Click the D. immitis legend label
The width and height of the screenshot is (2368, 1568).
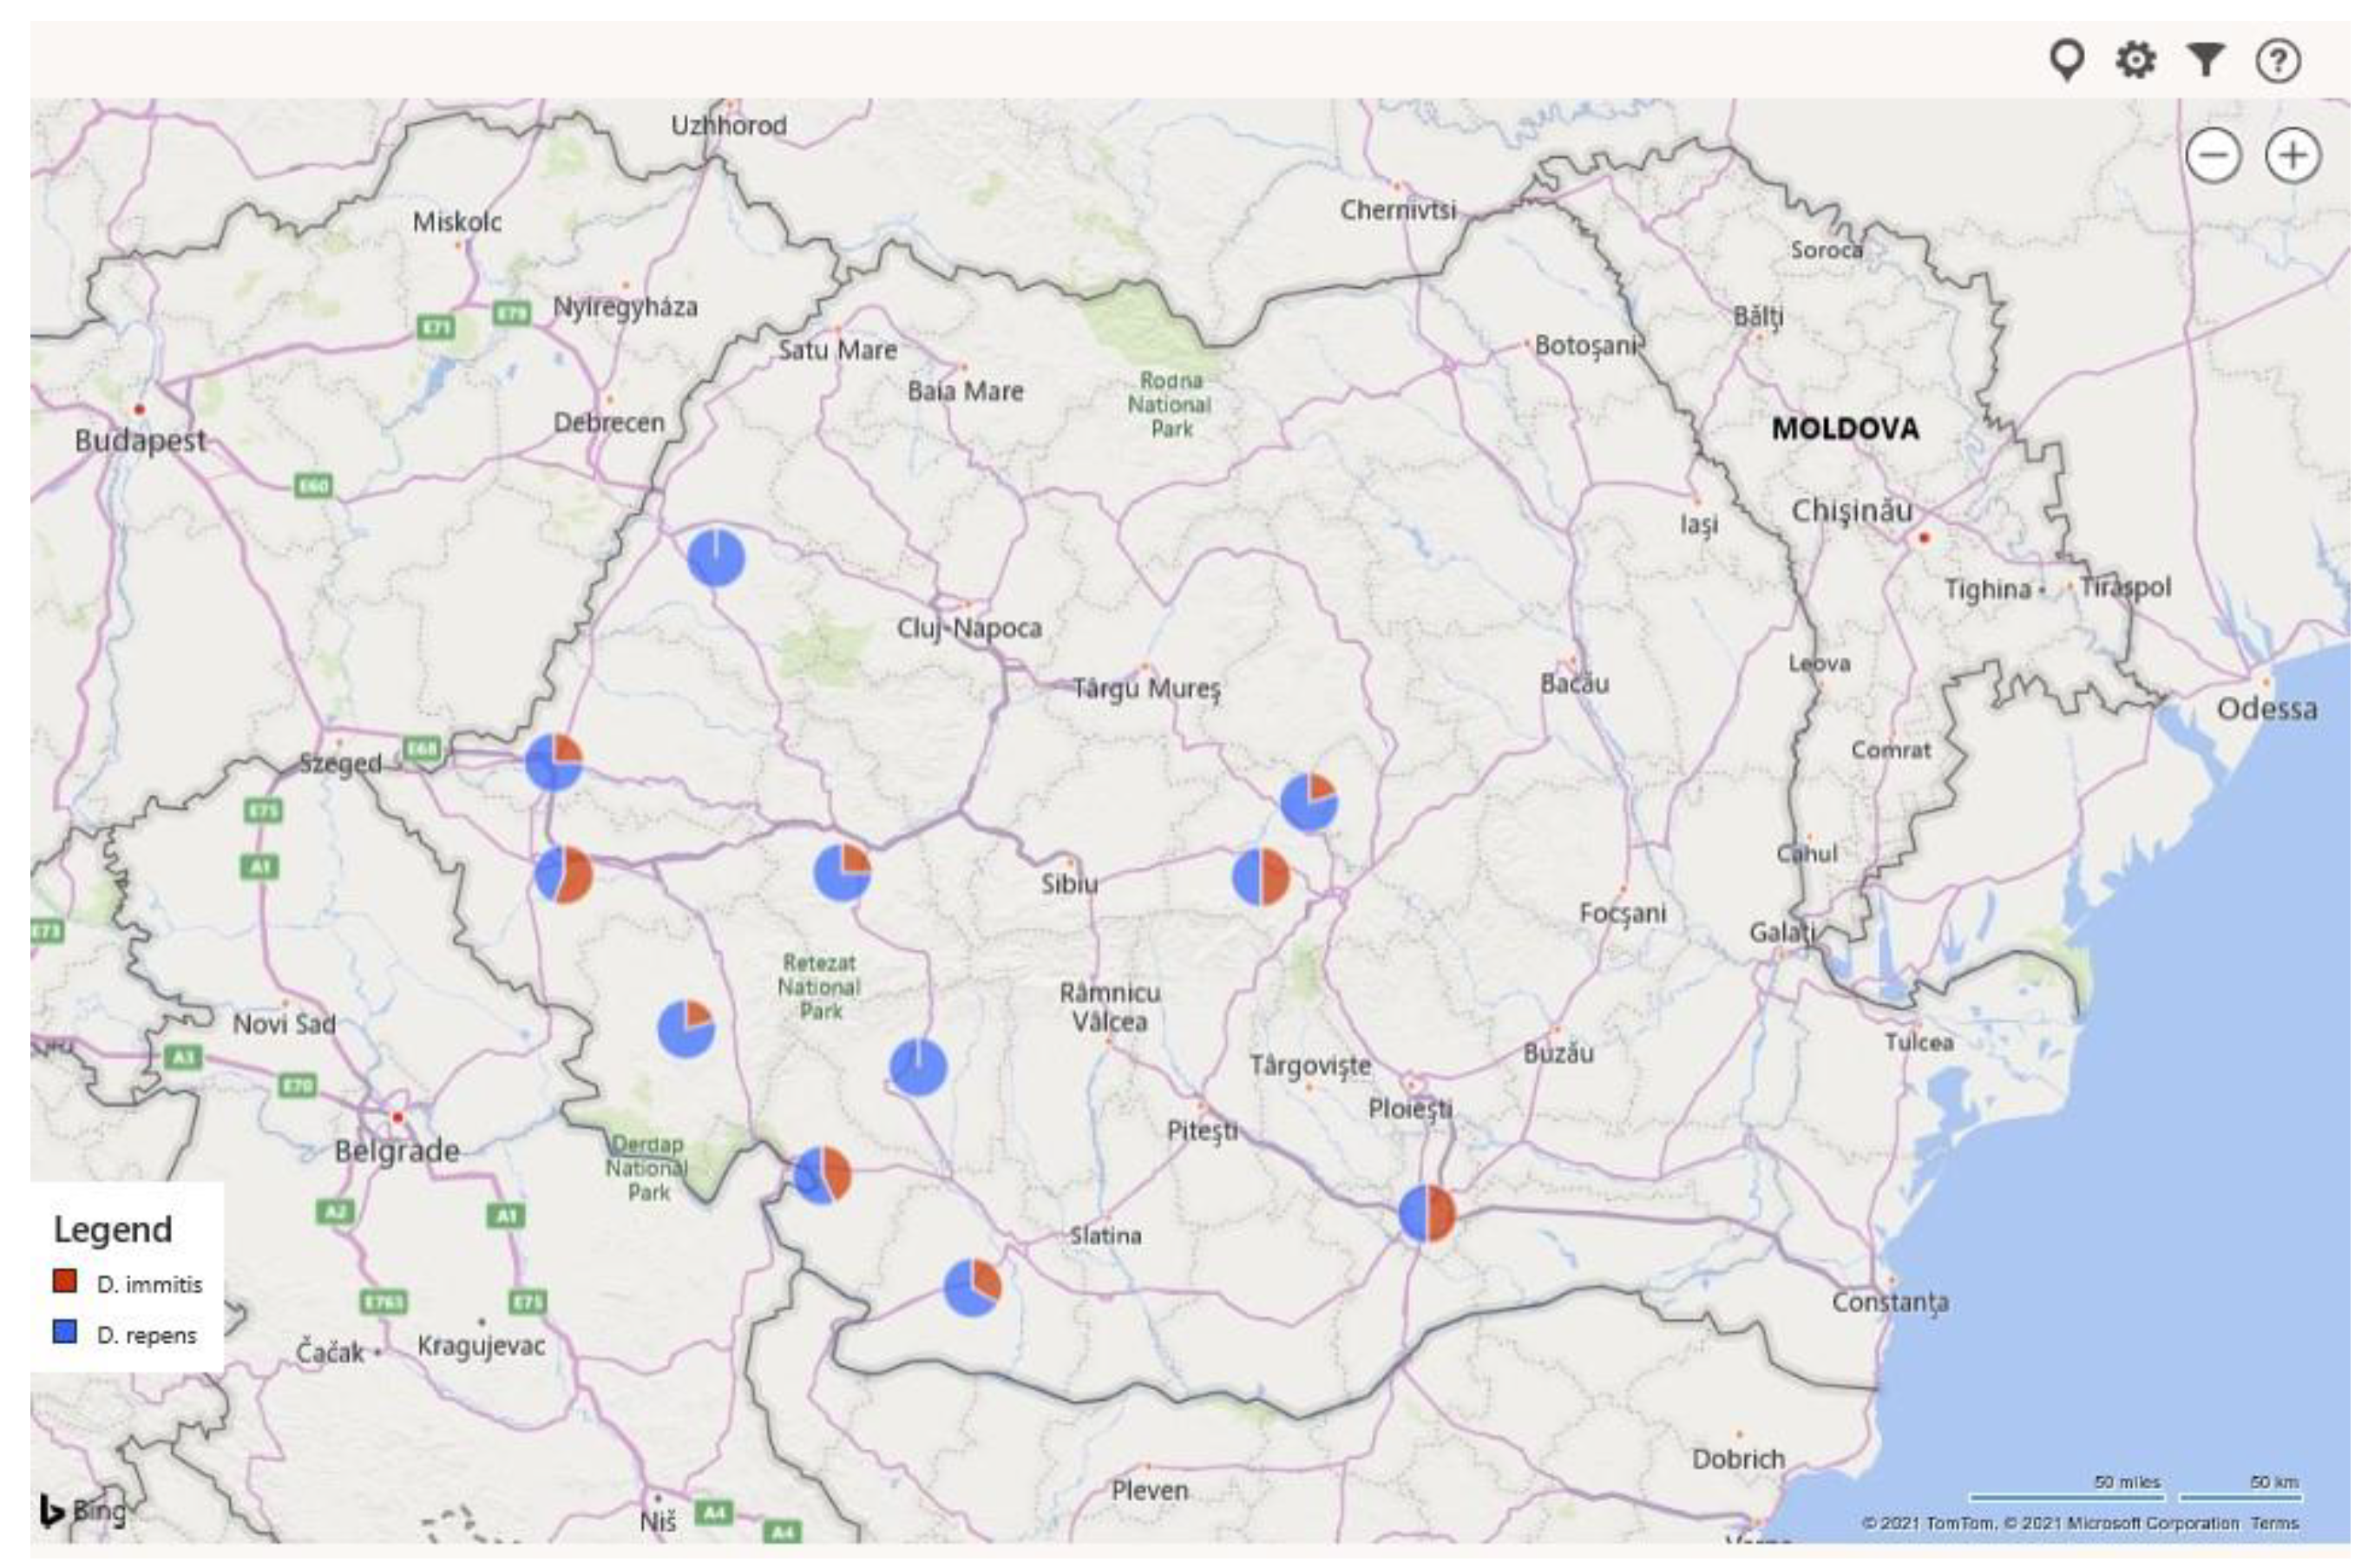click(x=149, y=1284)
